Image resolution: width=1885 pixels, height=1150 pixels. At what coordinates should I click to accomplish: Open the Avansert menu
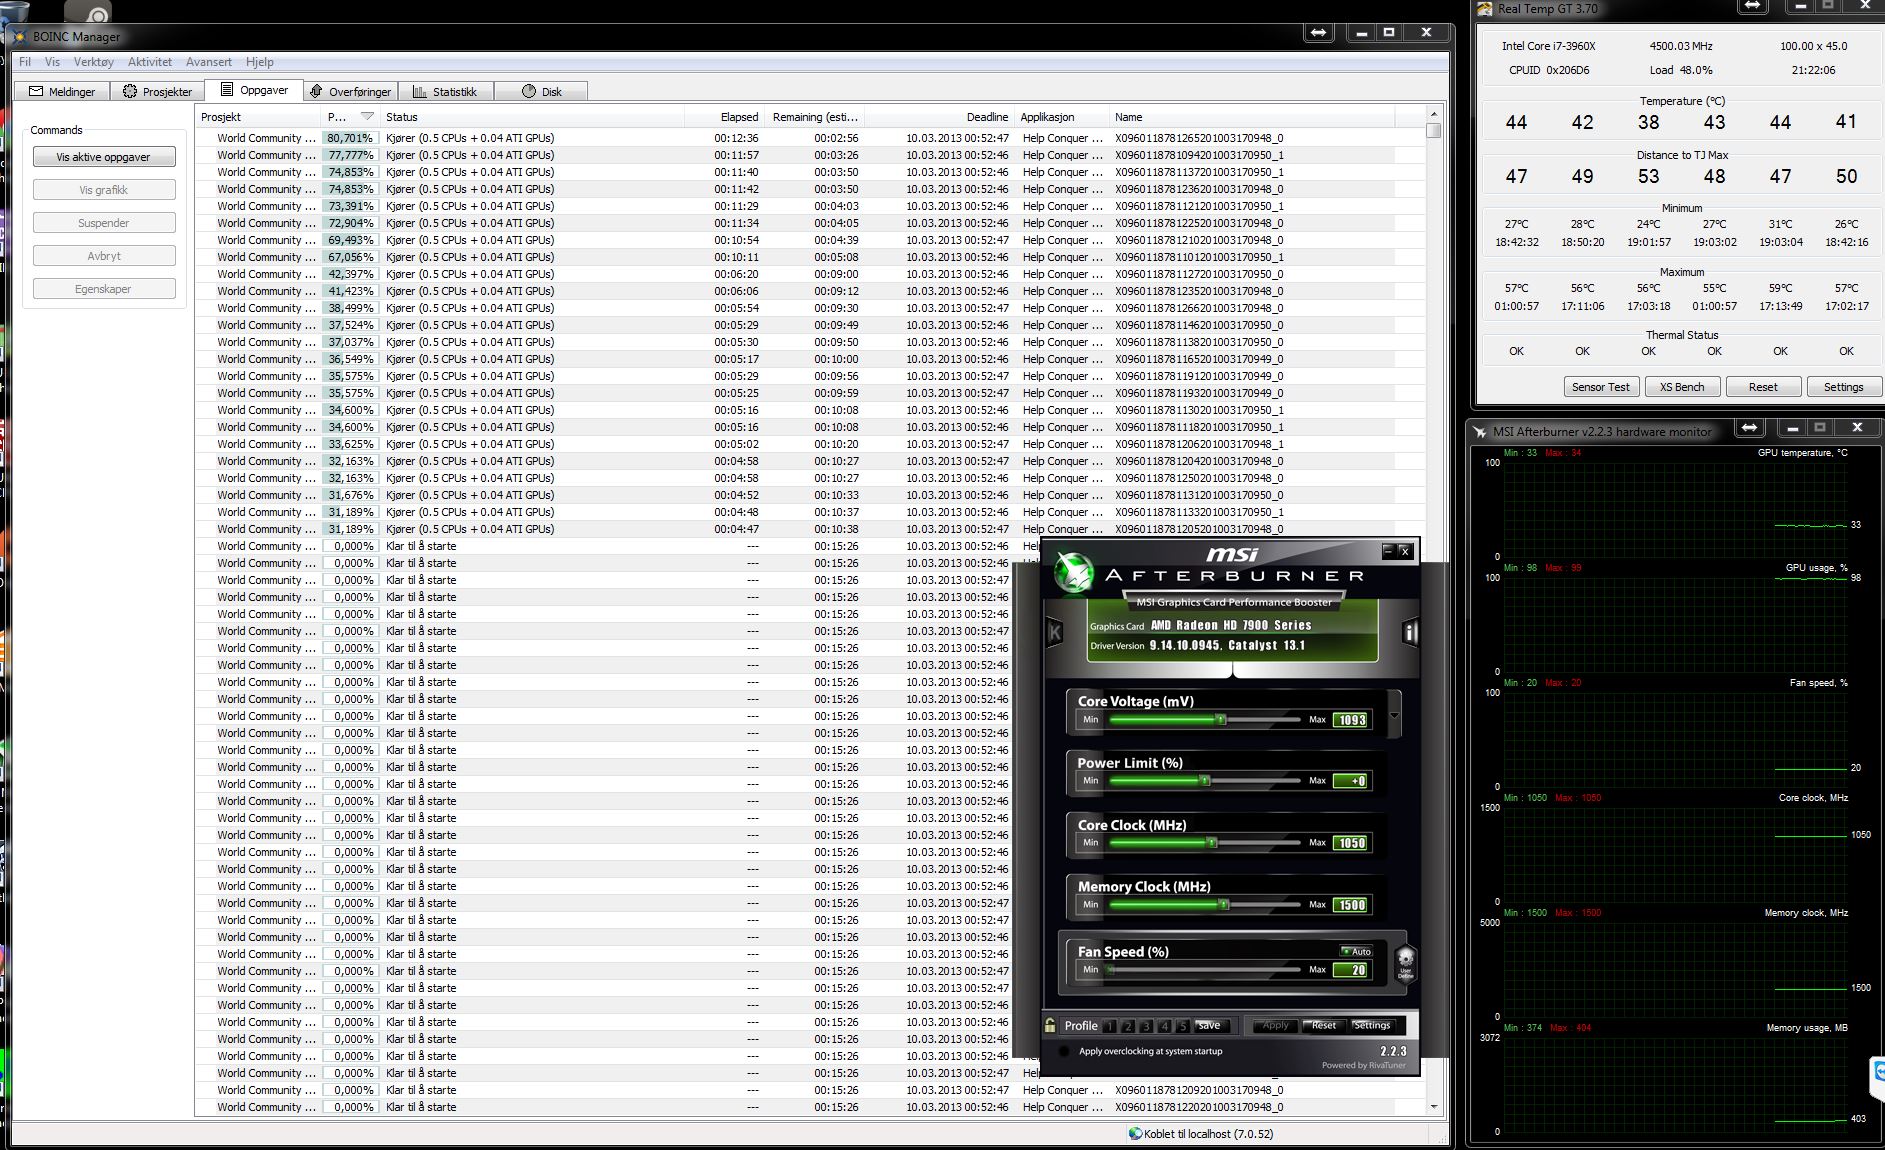pyautogui.click(x=209, y=62)
